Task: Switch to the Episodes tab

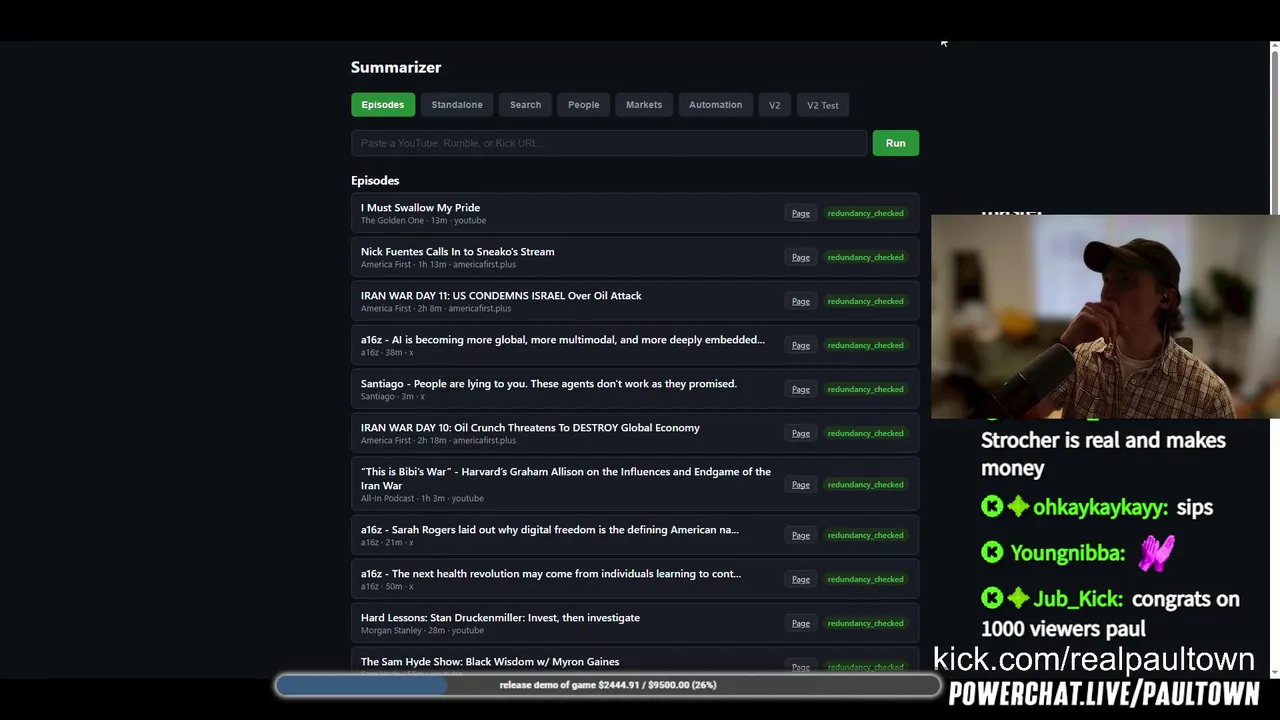Action: 382,105
